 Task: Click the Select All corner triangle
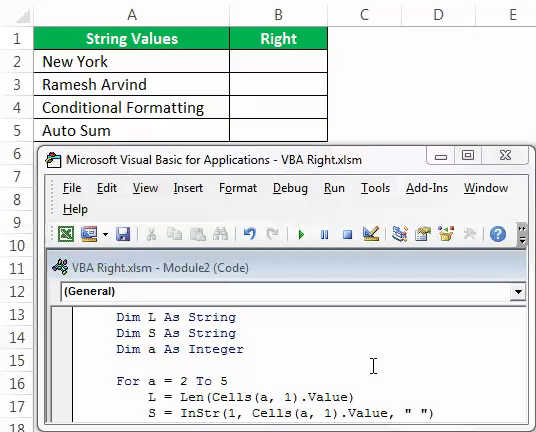click(23, 16)
